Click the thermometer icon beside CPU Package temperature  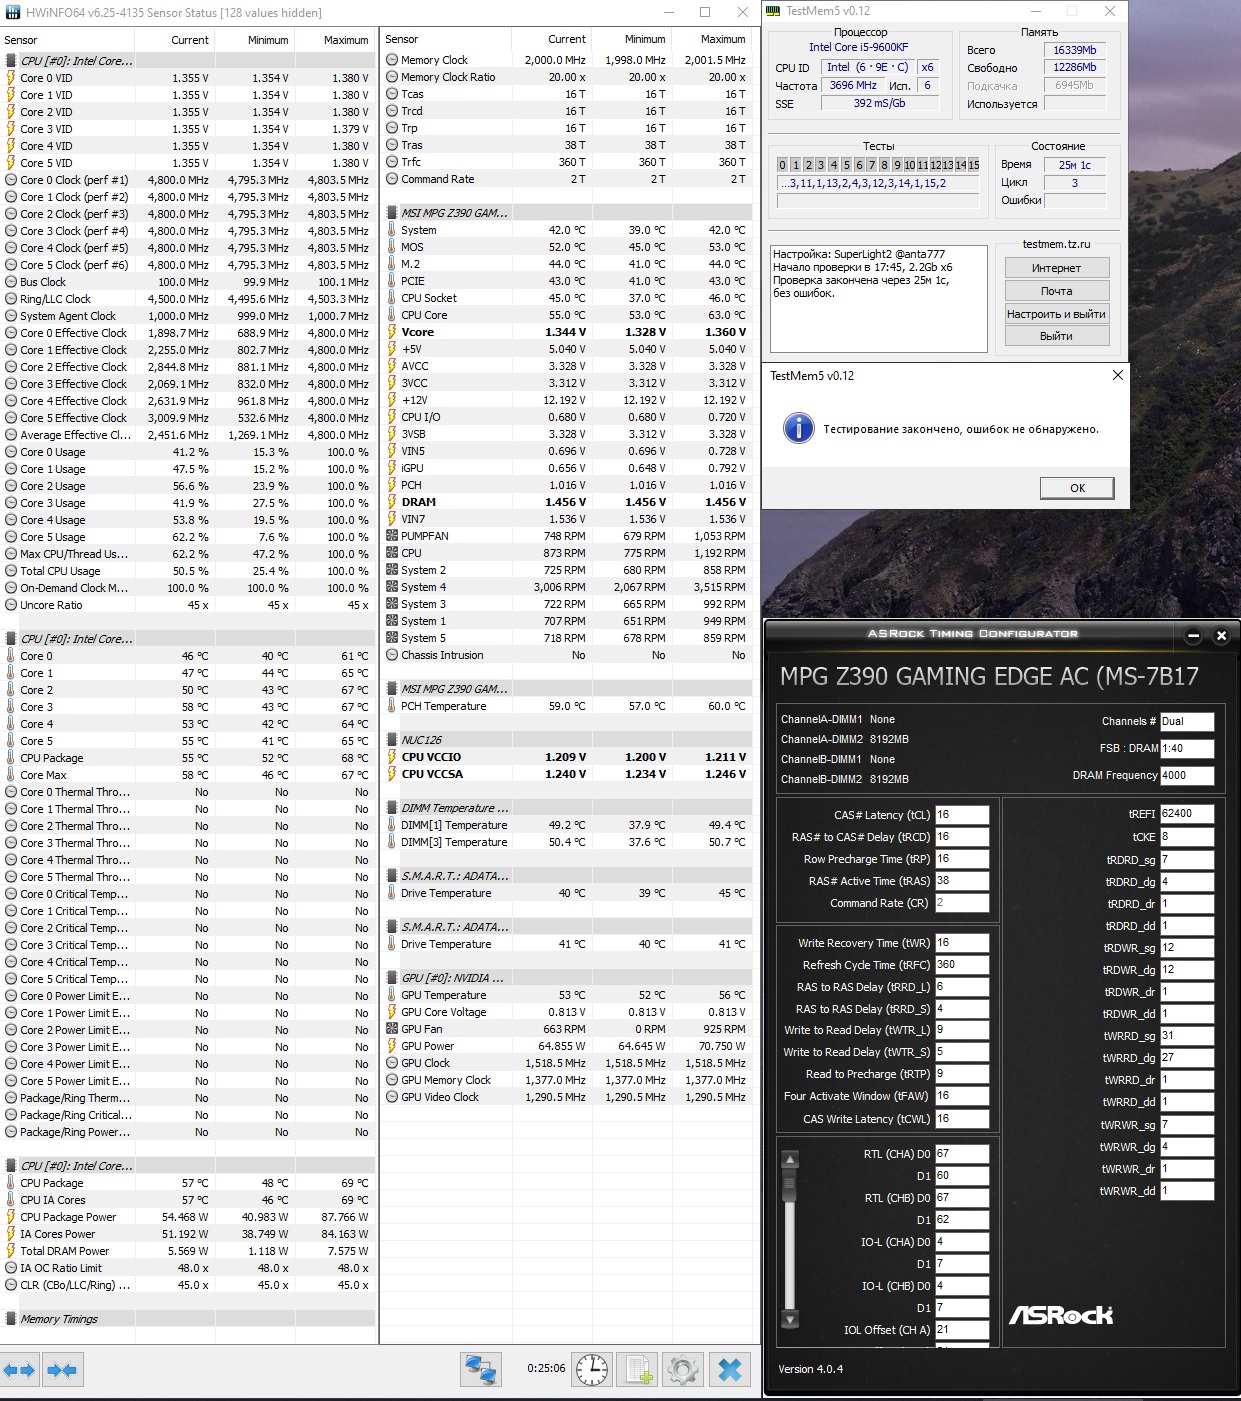pyautogui.click(x=11, y=758)
